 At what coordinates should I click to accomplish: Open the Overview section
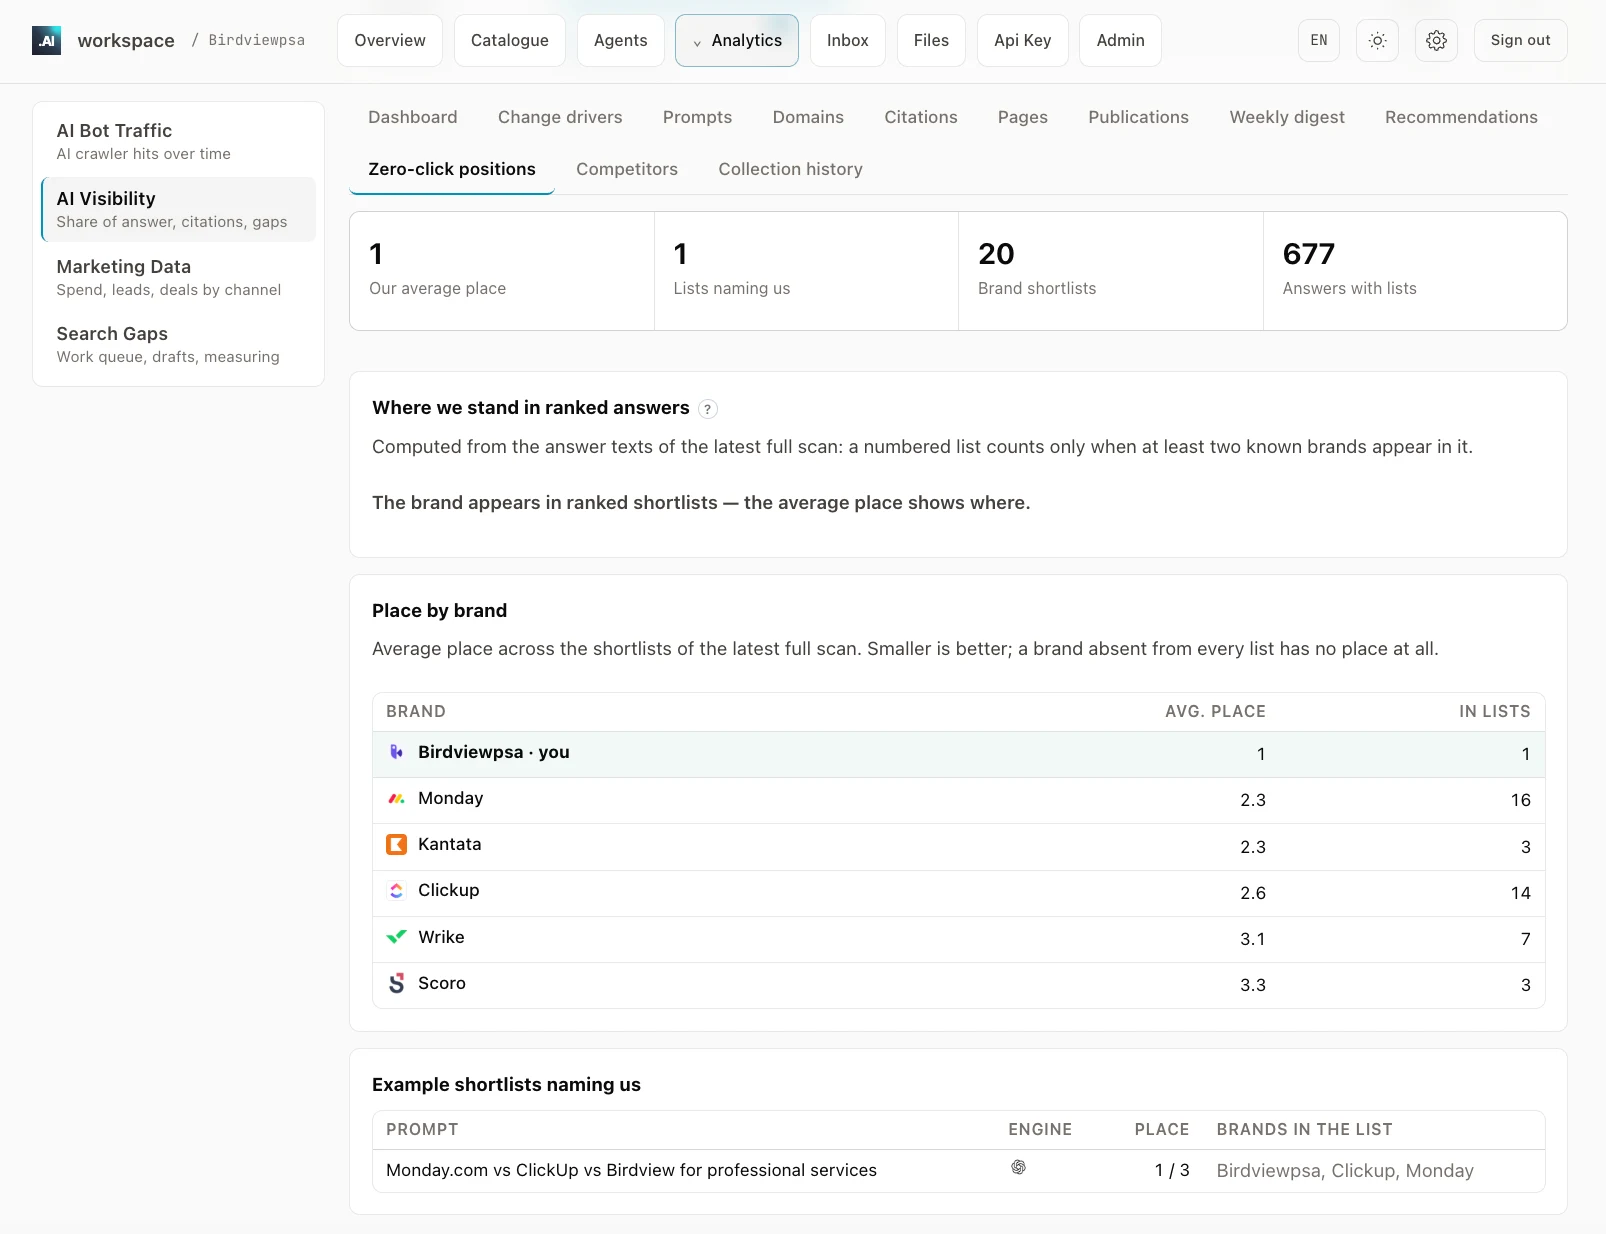[x=390, y=41]
